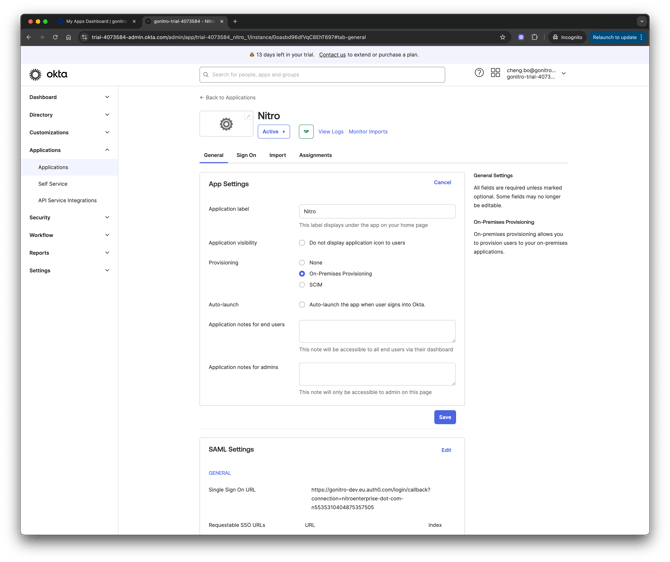Click the browser forward arrow

click(42, 37)
